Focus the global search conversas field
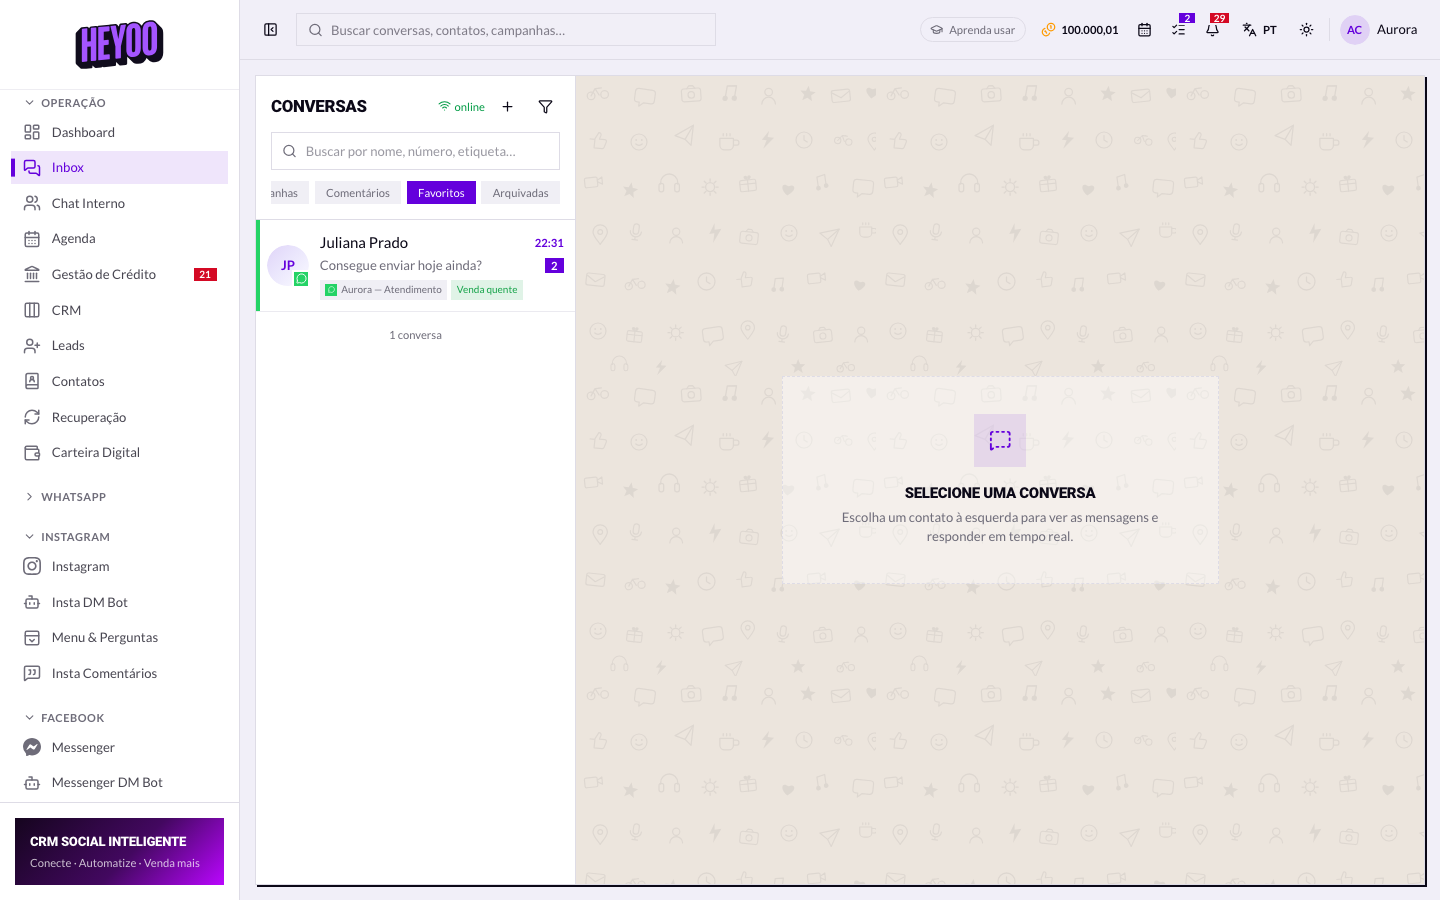 (x=506, y=30)
